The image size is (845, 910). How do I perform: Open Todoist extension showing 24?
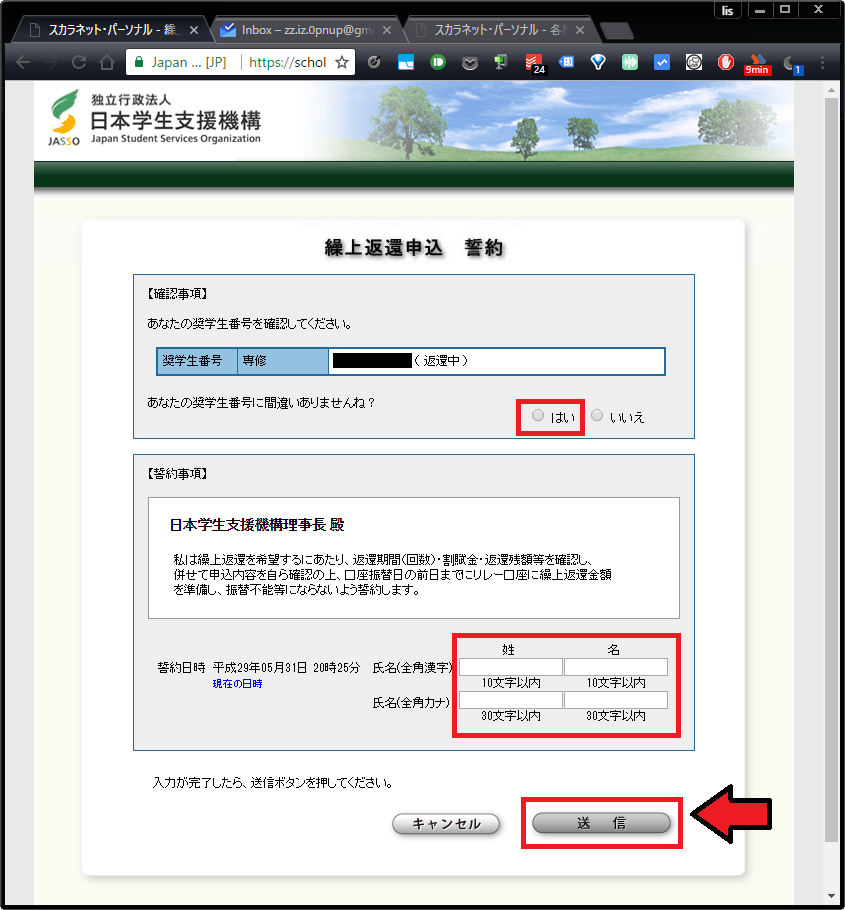(x=534, y=63)
